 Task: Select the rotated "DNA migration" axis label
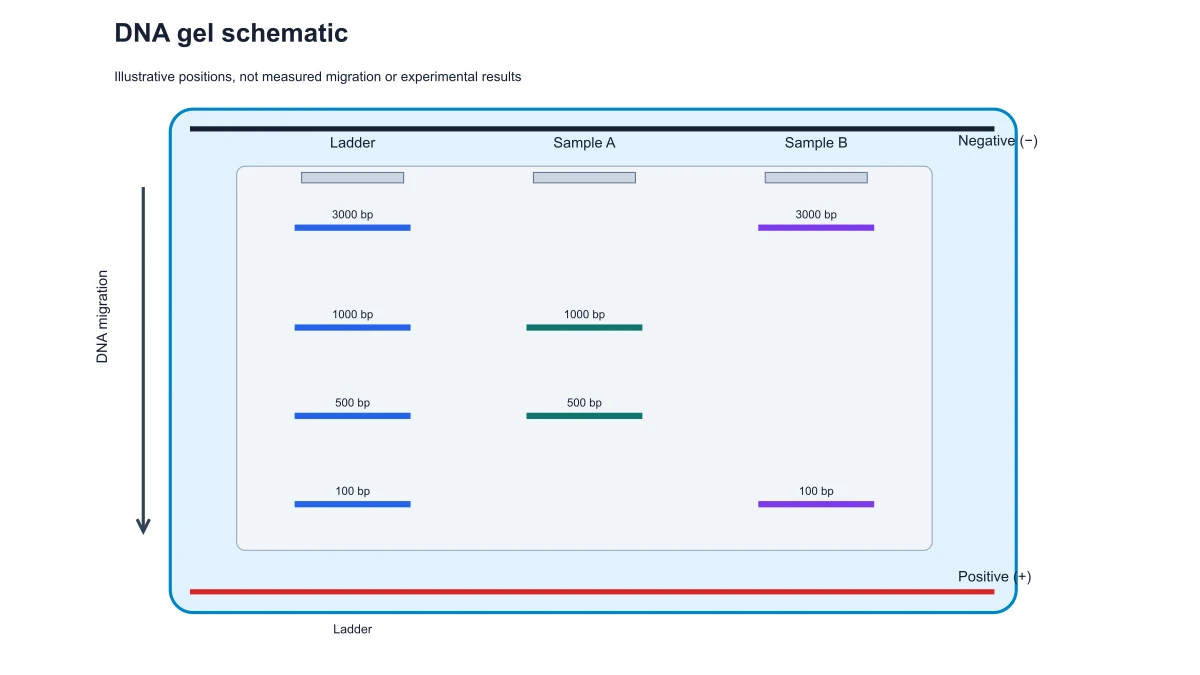pyautogui.click(x=102, y=317)
